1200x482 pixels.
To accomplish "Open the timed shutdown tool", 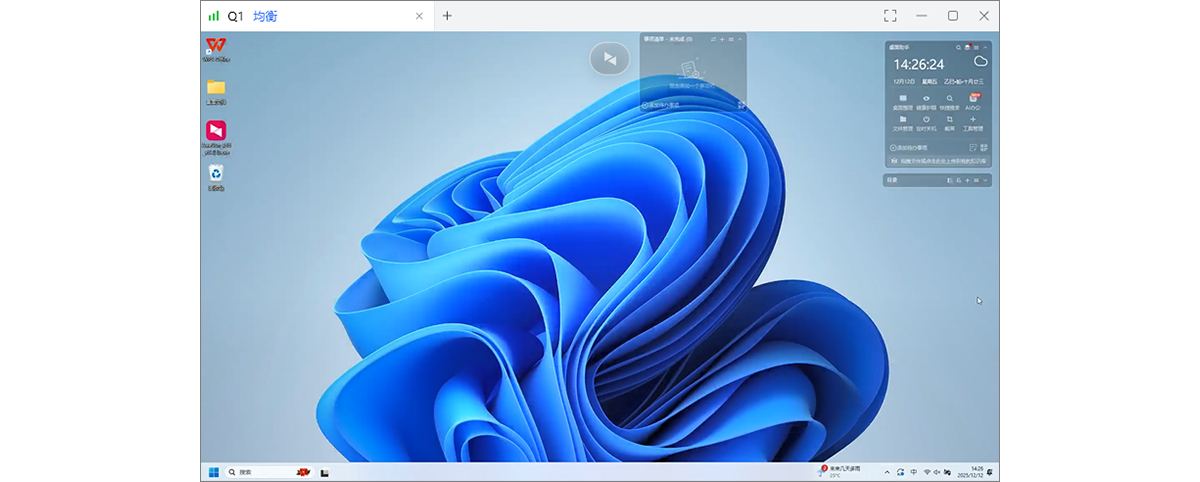I will coord(926,120).
